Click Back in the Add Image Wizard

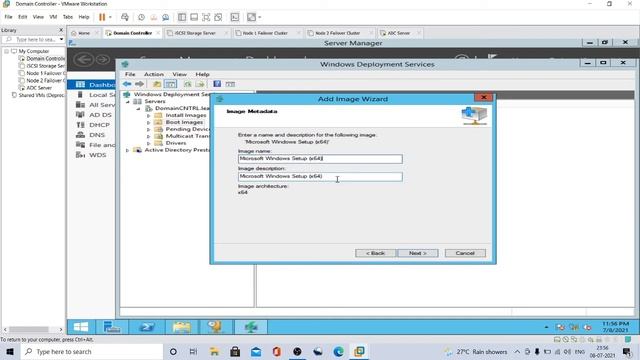[x=375, y=253]
